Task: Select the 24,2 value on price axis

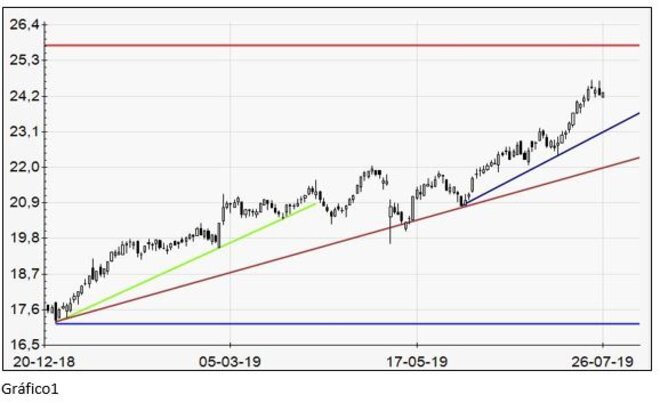Action: [x=27, y=96]
